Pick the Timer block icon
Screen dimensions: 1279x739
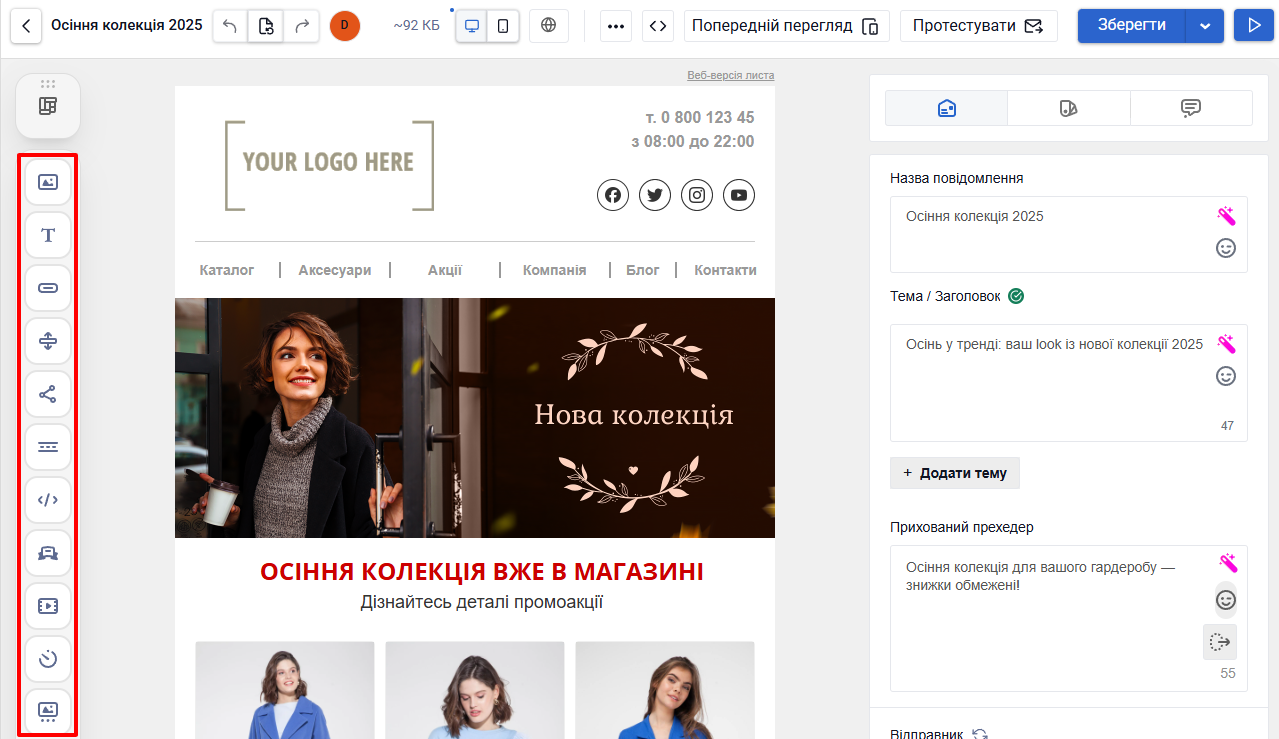point(48,659)
